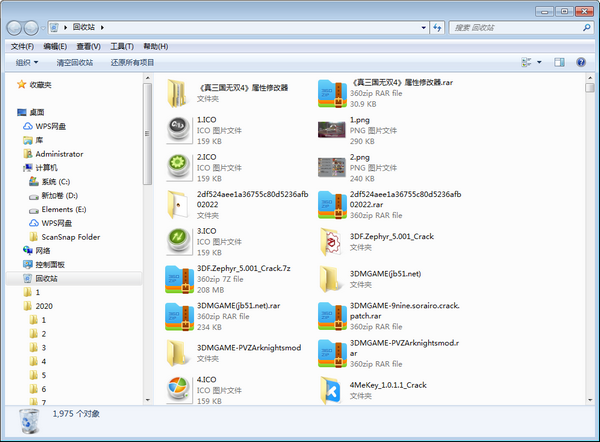Click the Back navigation arrow button
Image resolution: width=600 pixels, height=442 pixels.
[x=14, y=28]
